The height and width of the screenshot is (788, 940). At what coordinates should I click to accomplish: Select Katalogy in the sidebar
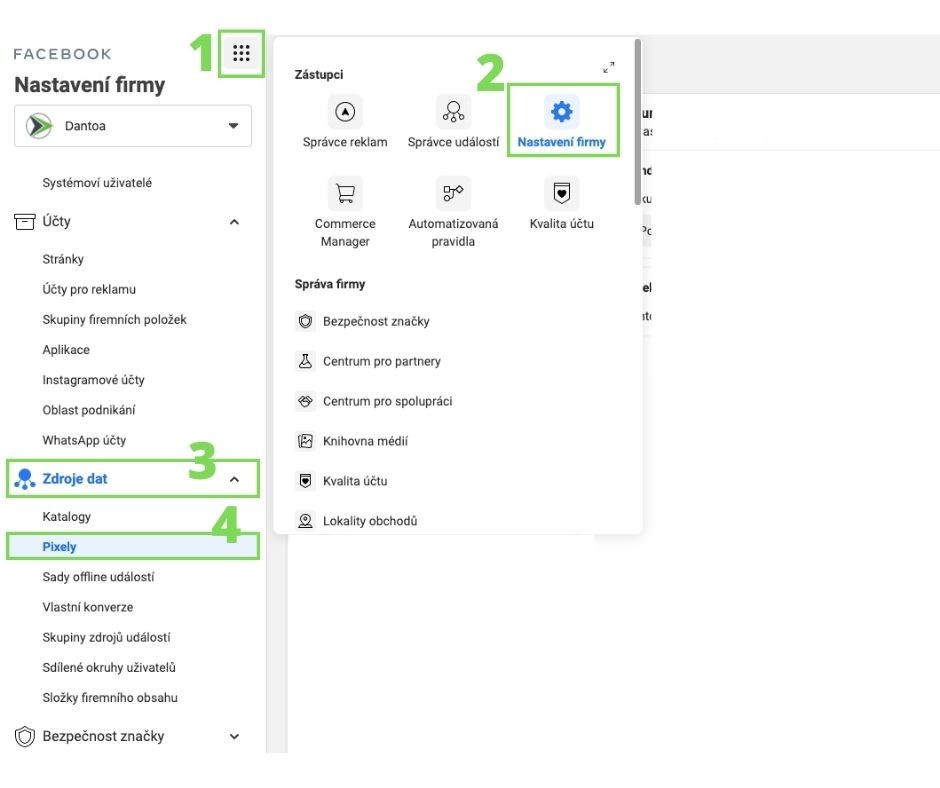(67, 517)
